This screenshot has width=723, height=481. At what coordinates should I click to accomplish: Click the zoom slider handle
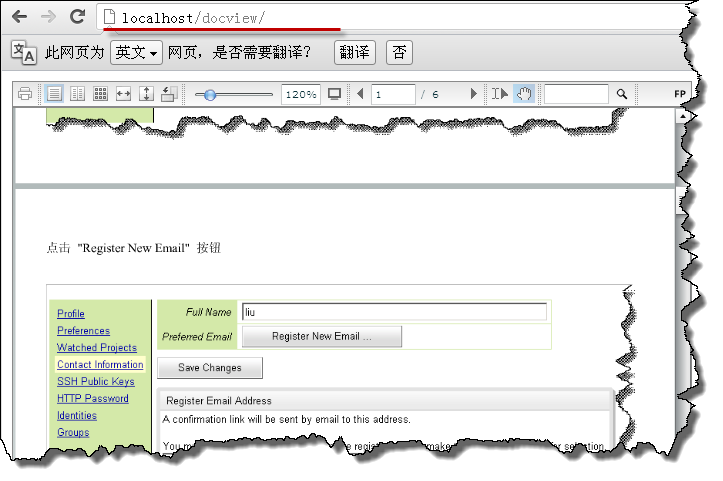point(209,94)
